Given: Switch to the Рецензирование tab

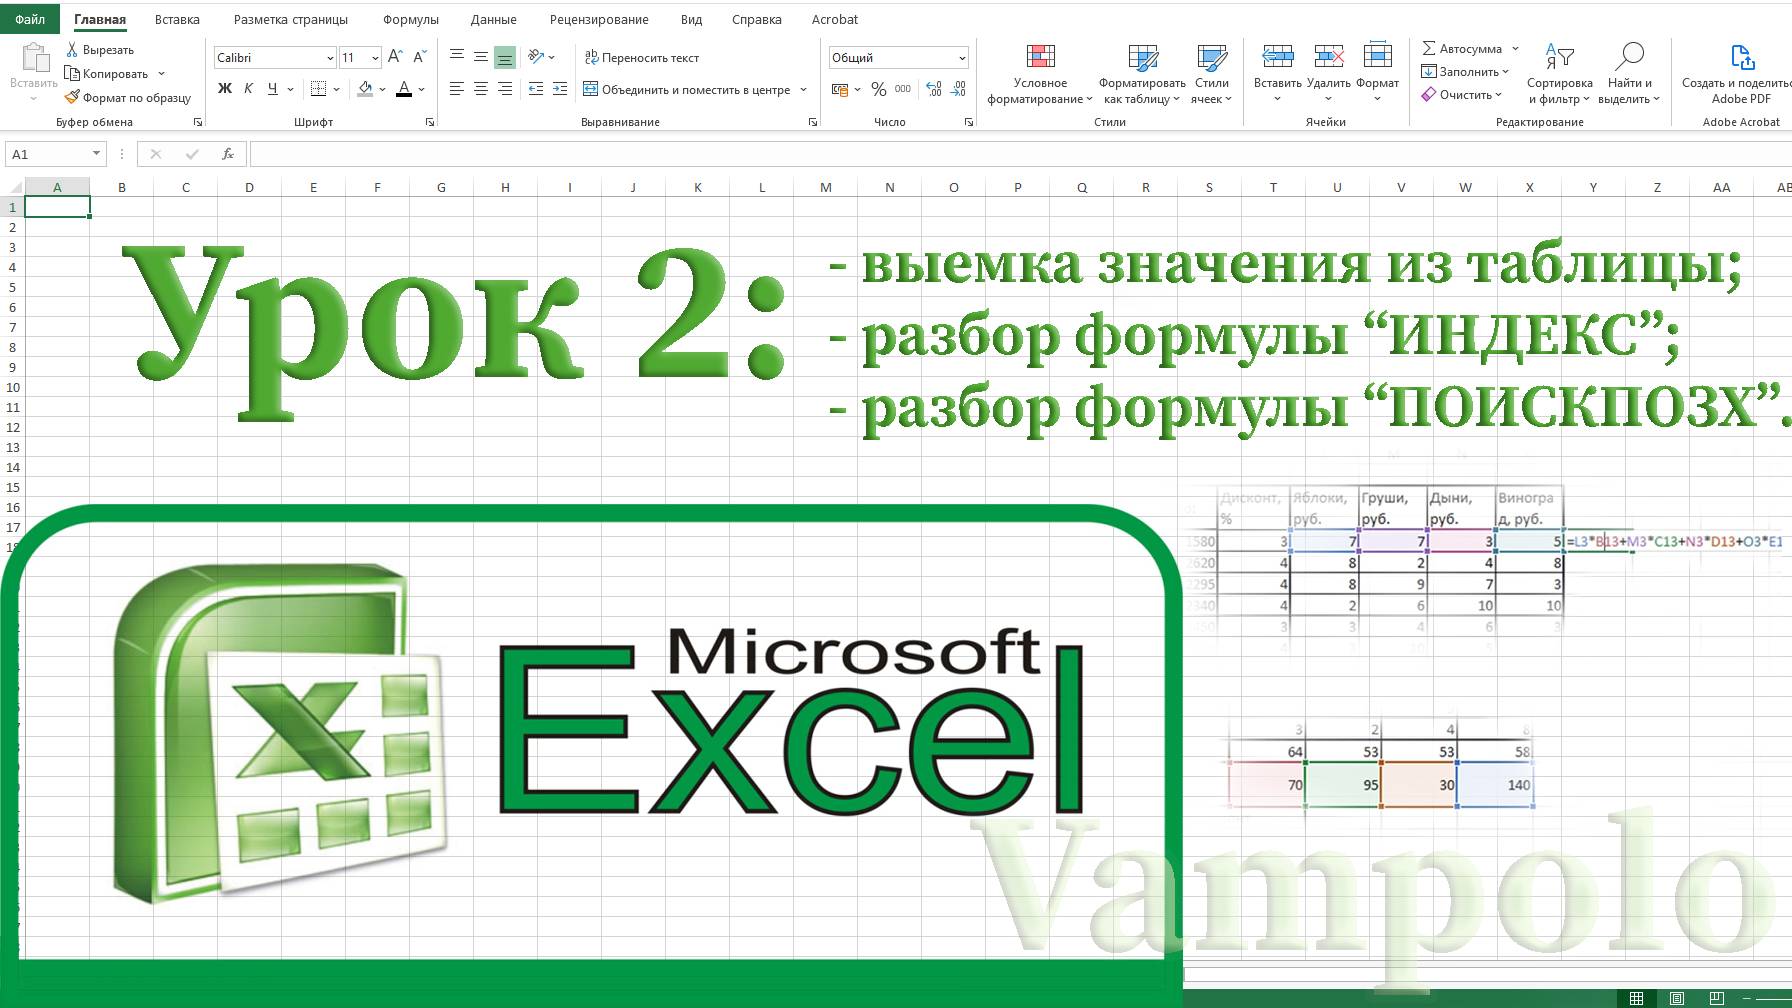Looking at the screenshot, I should tap(599, 19).
